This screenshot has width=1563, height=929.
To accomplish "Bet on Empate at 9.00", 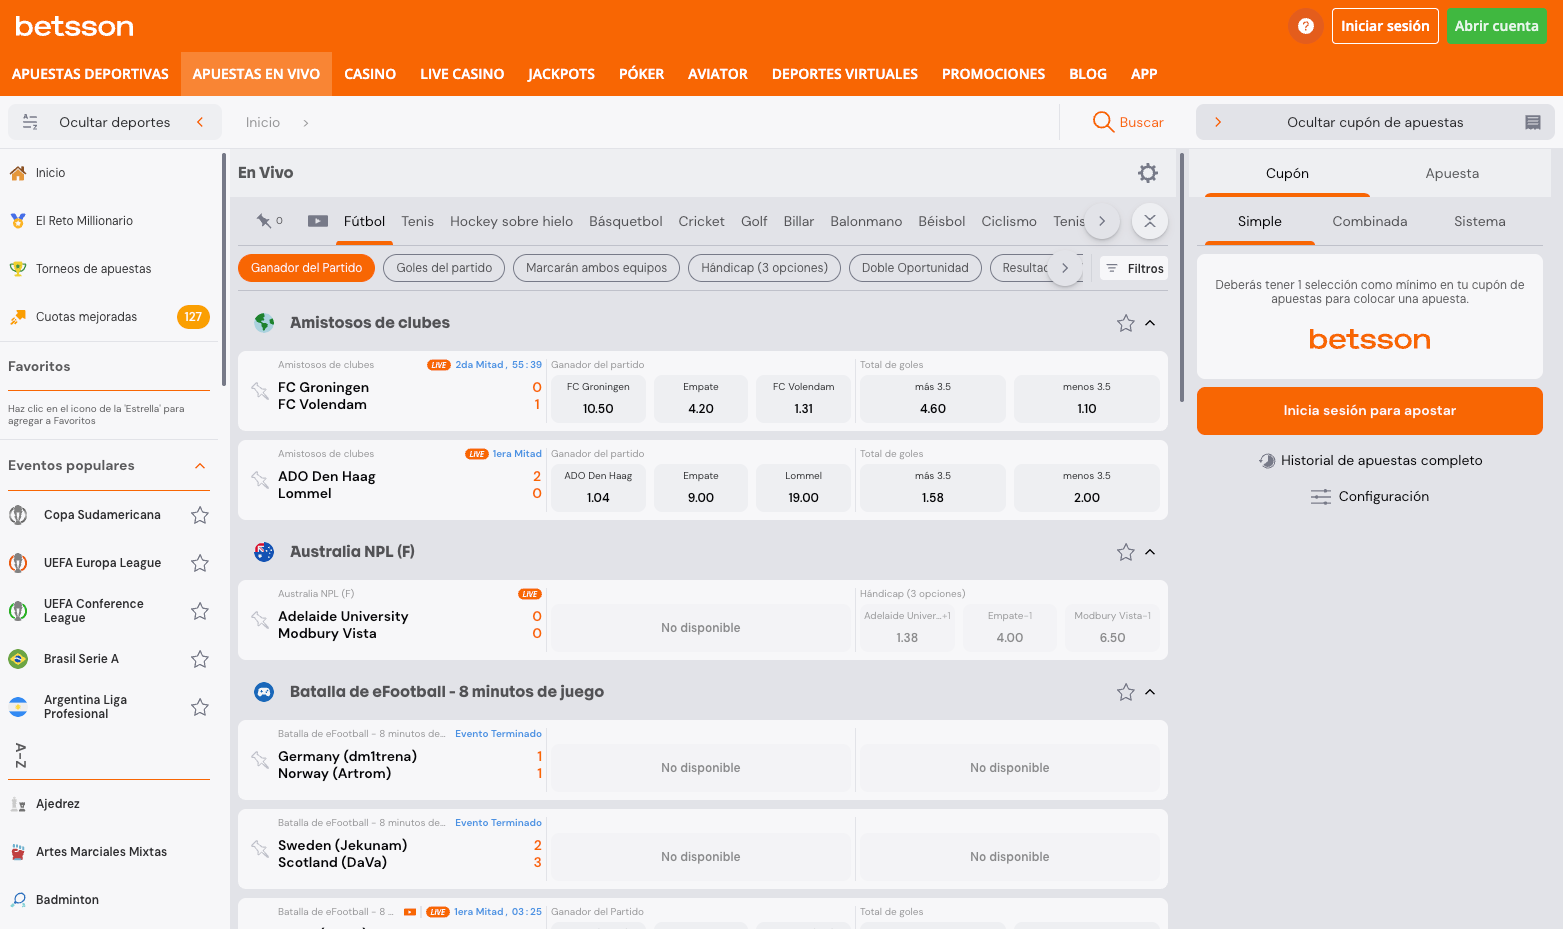I will point(701,488).
